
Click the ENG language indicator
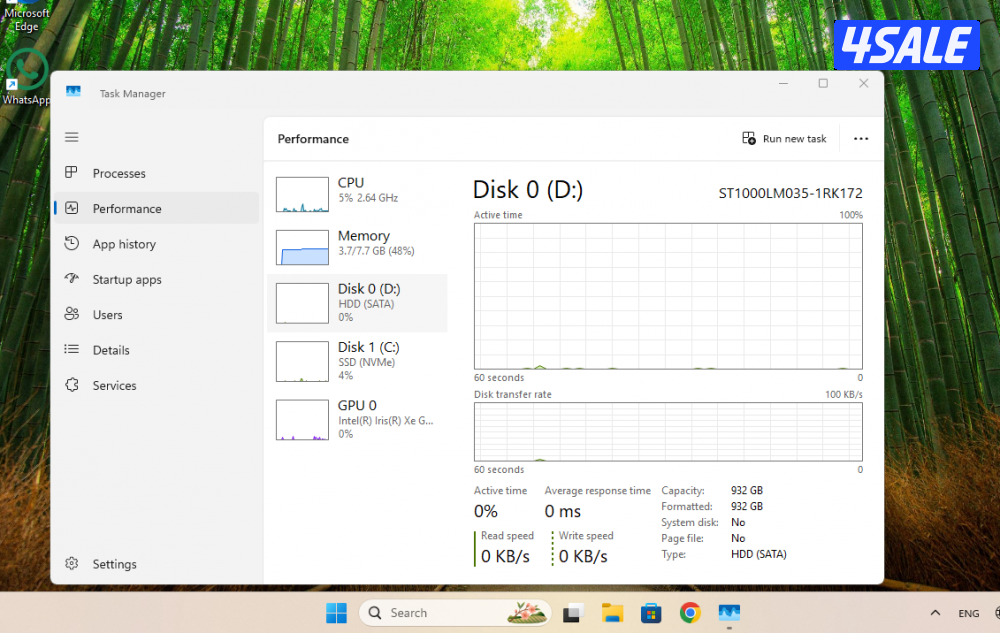(968, 612)
